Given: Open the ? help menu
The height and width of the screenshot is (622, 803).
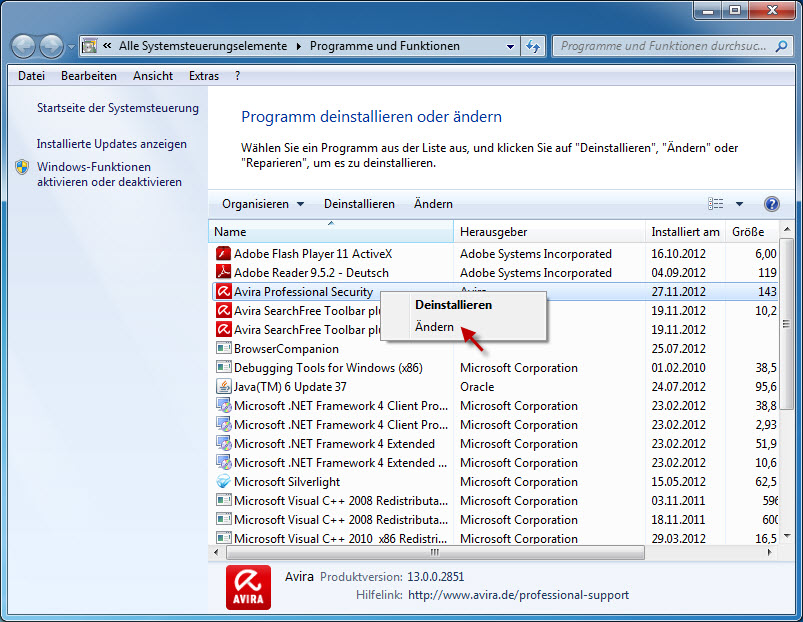Looking at the screenshot, I should click(x=237, y=76).
